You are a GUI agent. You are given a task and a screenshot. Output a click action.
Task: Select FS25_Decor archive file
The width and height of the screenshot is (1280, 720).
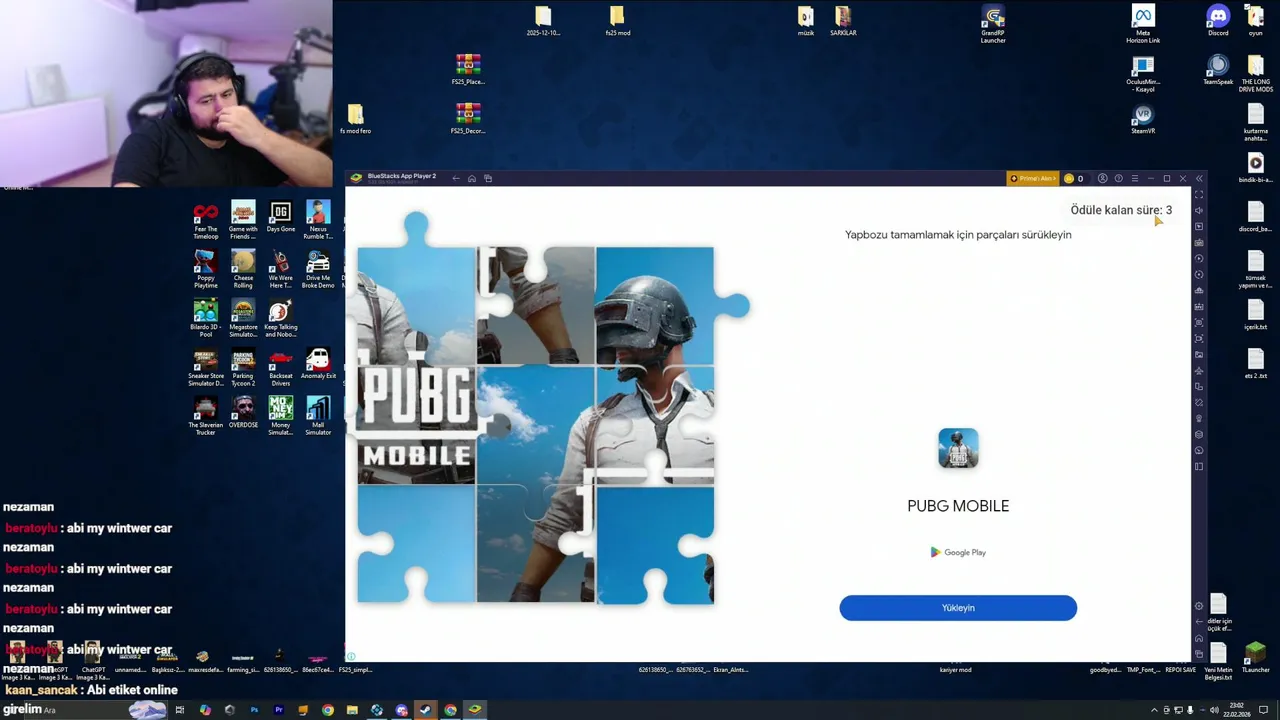pos(468,119)
